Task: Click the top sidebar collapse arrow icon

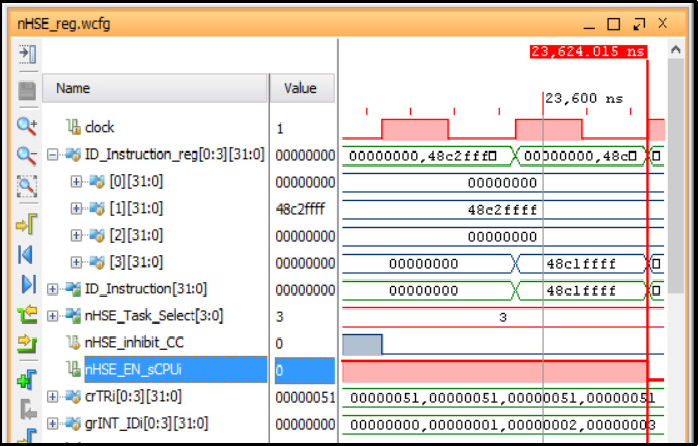Action: tap(26, 52)
